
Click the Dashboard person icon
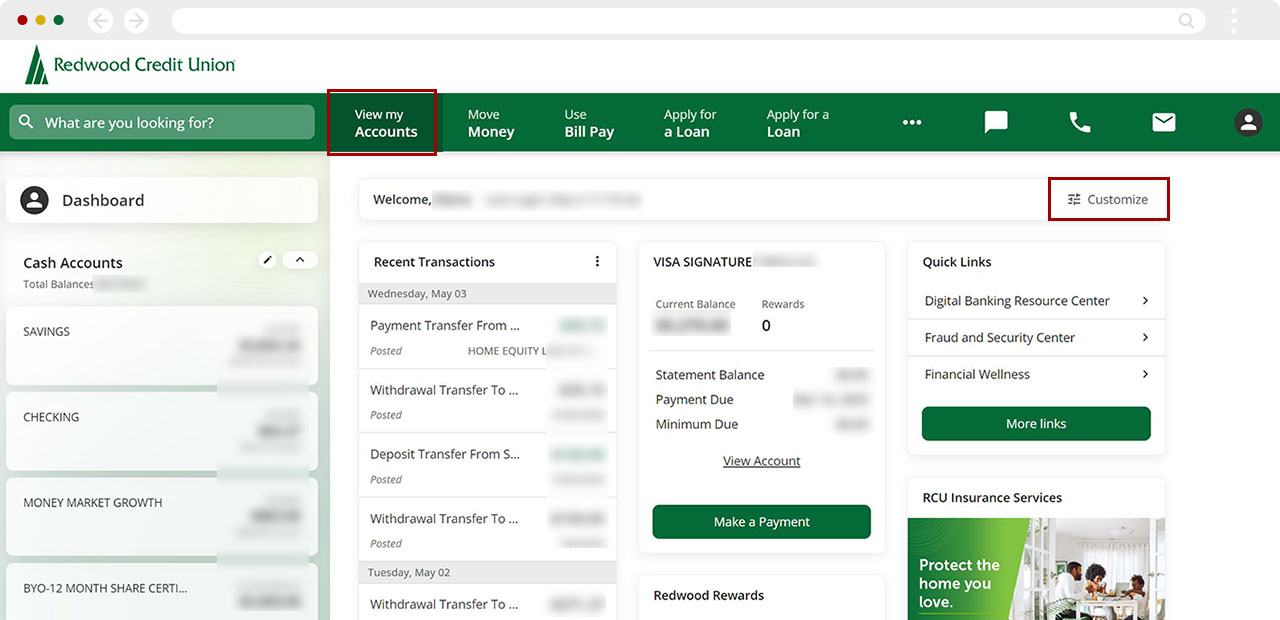point(35,200)
